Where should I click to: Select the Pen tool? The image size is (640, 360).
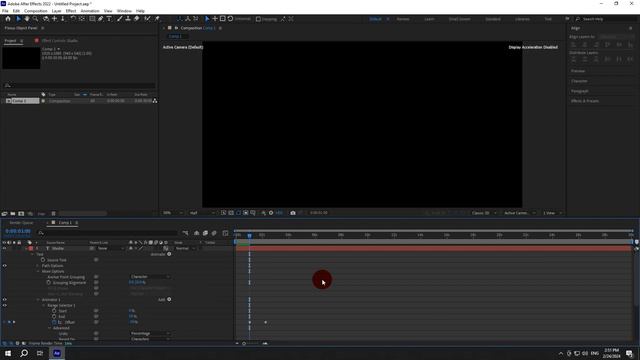tap(100, 19)
